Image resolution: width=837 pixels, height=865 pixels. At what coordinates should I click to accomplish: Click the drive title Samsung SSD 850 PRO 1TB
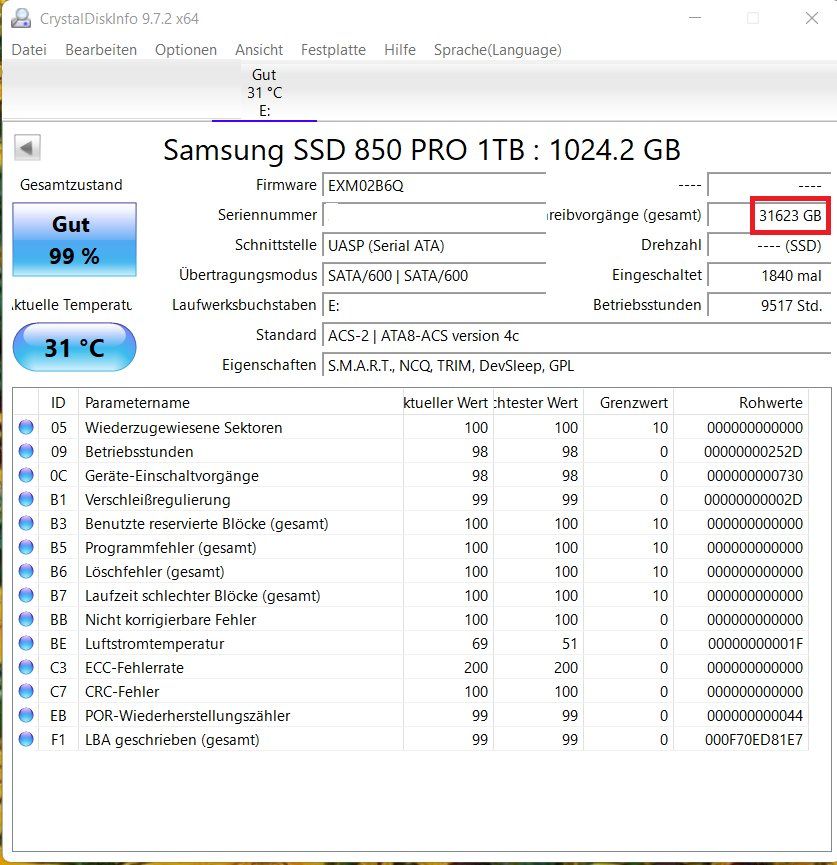(x=422, y=149)
